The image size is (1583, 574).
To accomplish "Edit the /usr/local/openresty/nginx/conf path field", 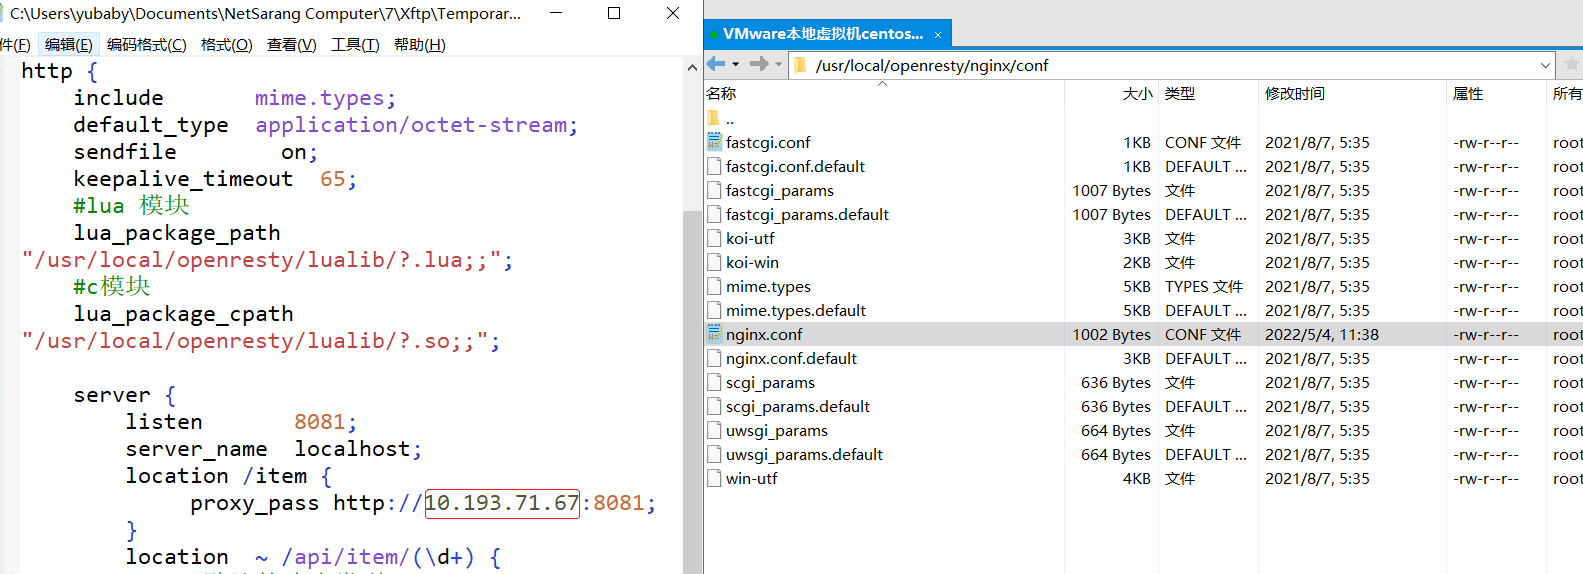I will [1170, 65].
